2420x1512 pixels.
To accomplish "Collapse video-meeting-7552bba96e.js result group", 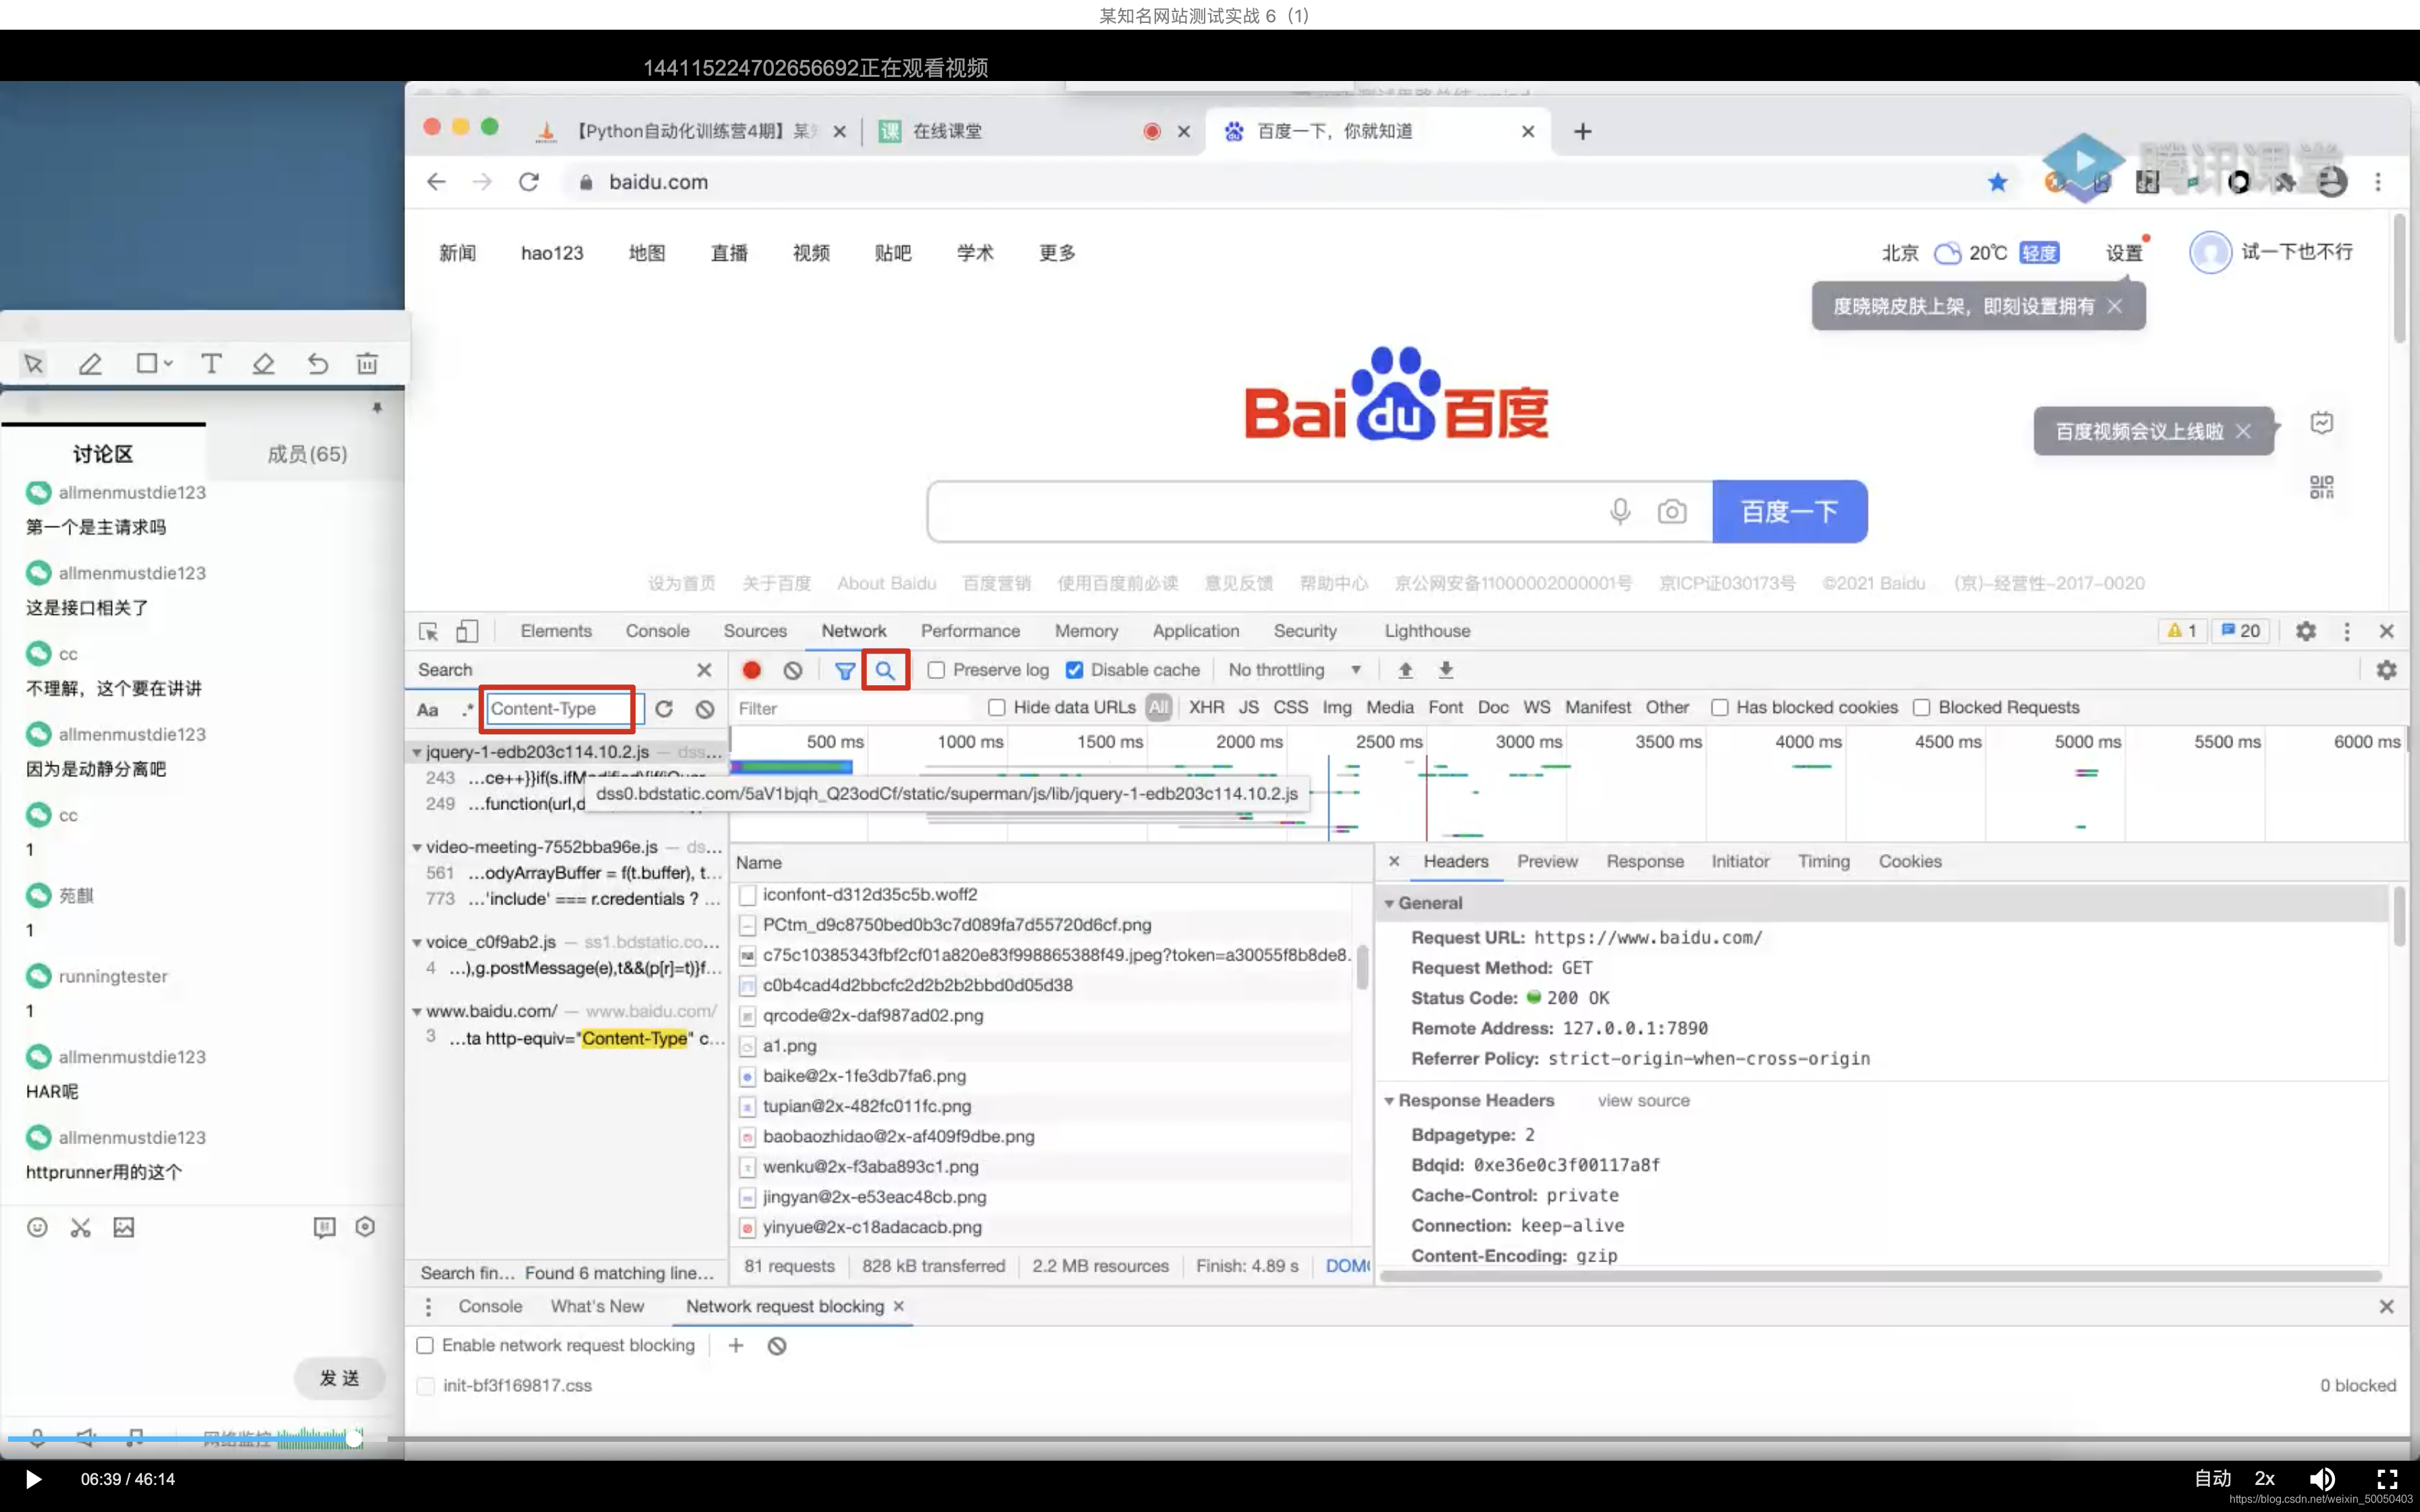I will click(x=416, y=847).
